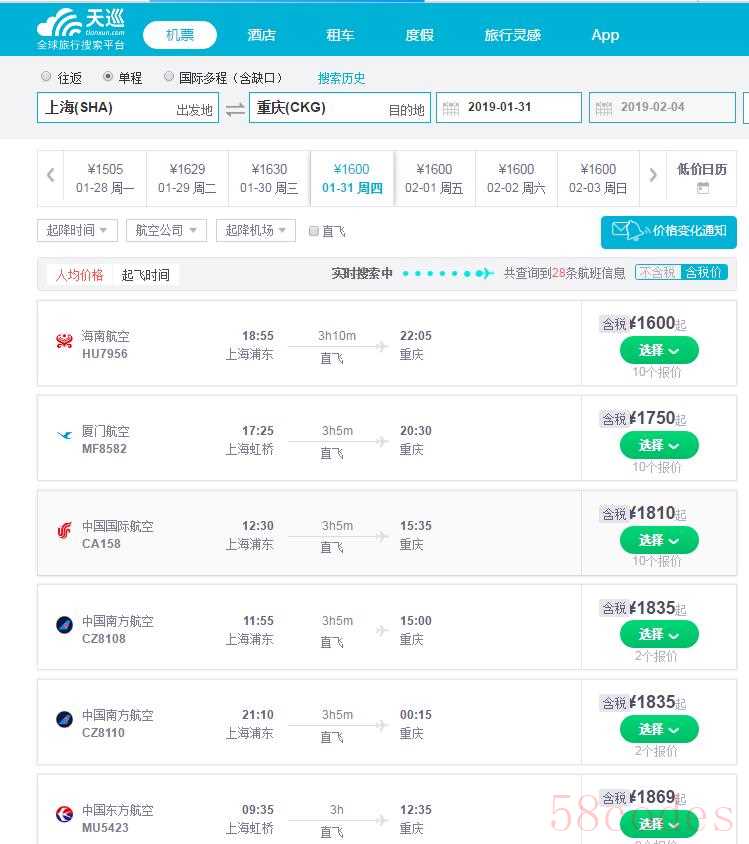Click flight number CA158
This screenshot has height=844, width=749.
pyautogui.click(x=101, y=544)
